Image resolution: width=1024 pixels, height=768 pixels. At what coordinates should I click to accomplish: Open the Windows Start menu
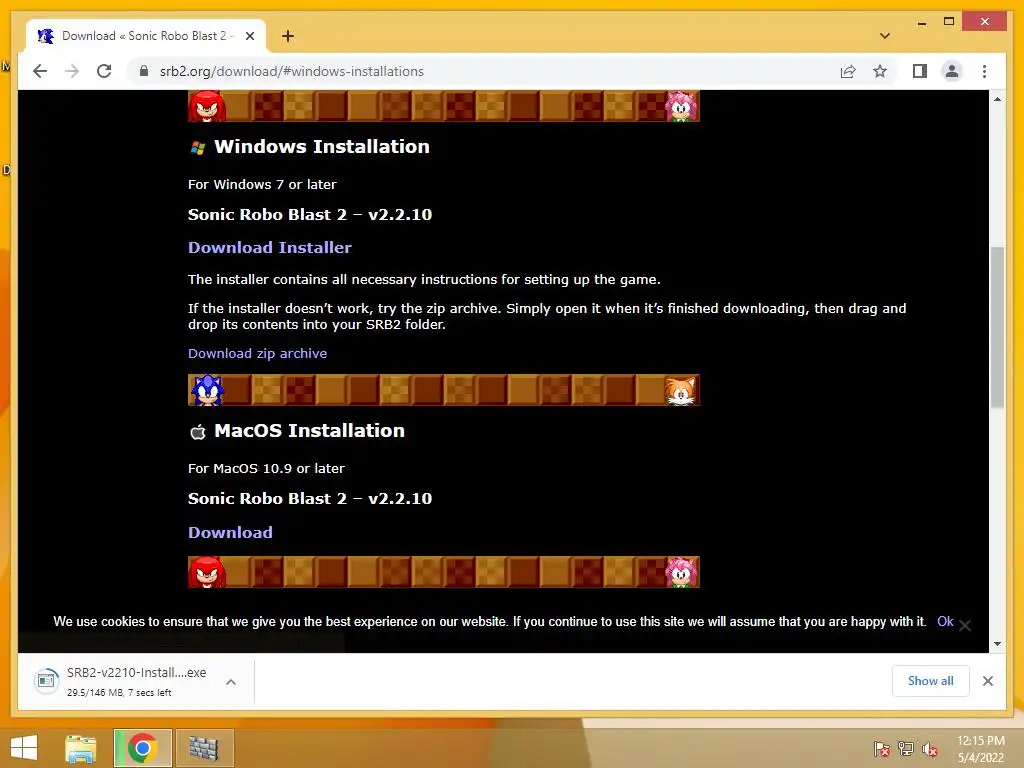(x=24, y=748)
